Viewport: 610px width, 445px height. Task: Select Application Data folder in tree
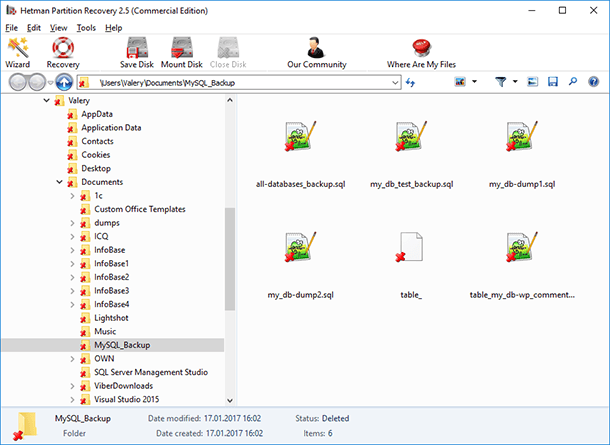click(x=111, y=128)
